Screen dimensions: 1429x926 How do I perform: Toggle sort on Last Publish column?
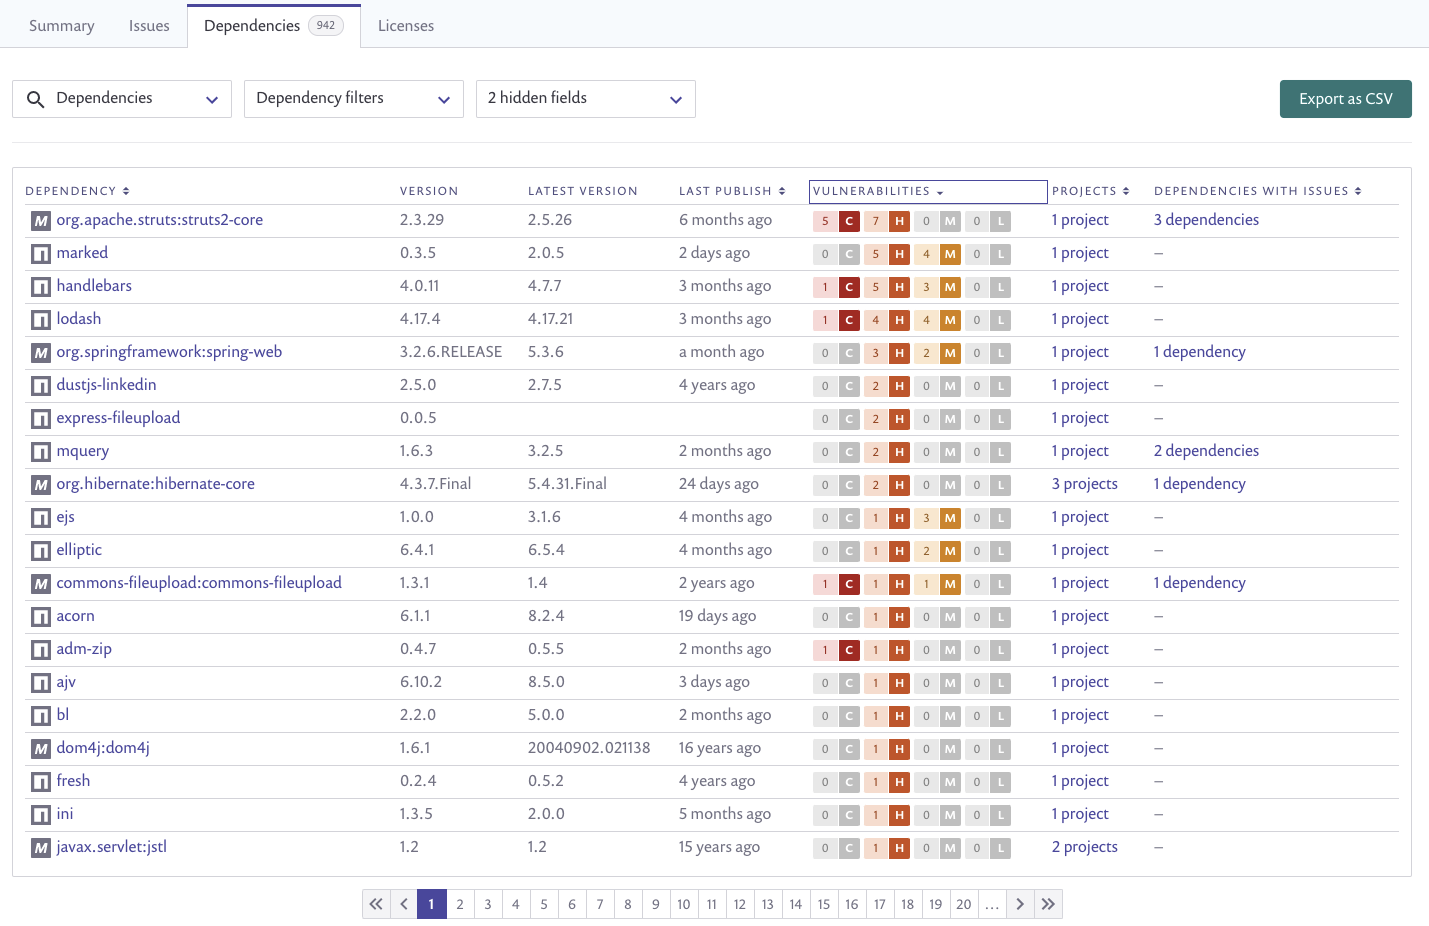coord(732,191)
